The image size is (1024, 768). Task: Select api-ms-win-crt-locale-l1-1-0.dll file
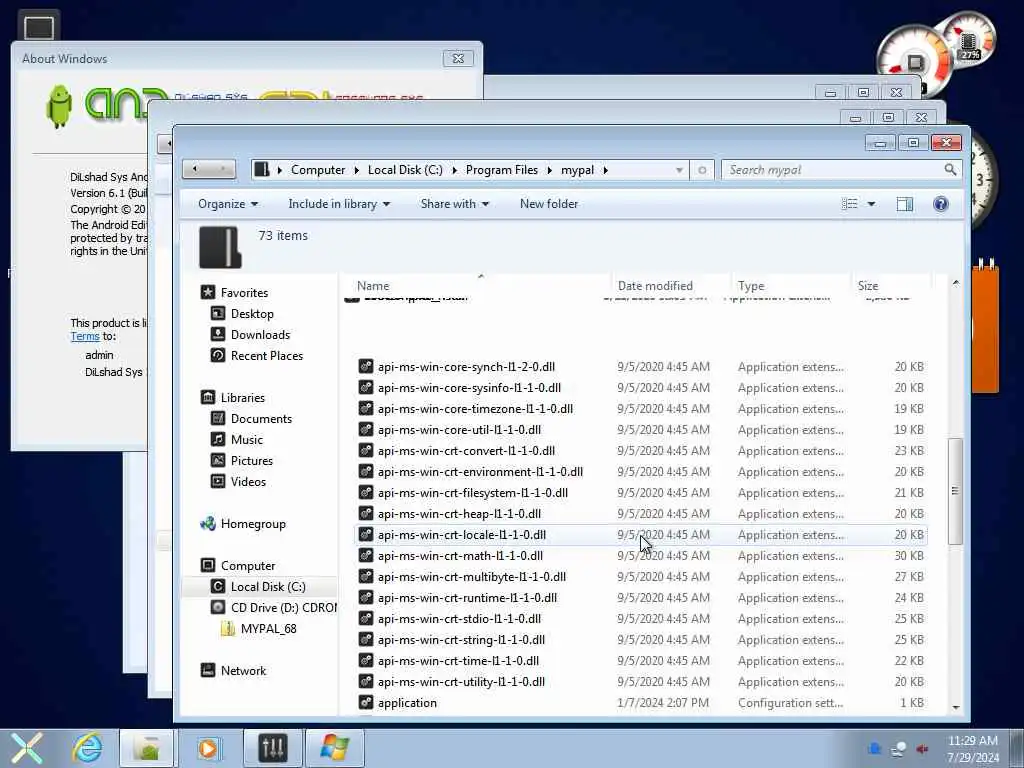641,535
